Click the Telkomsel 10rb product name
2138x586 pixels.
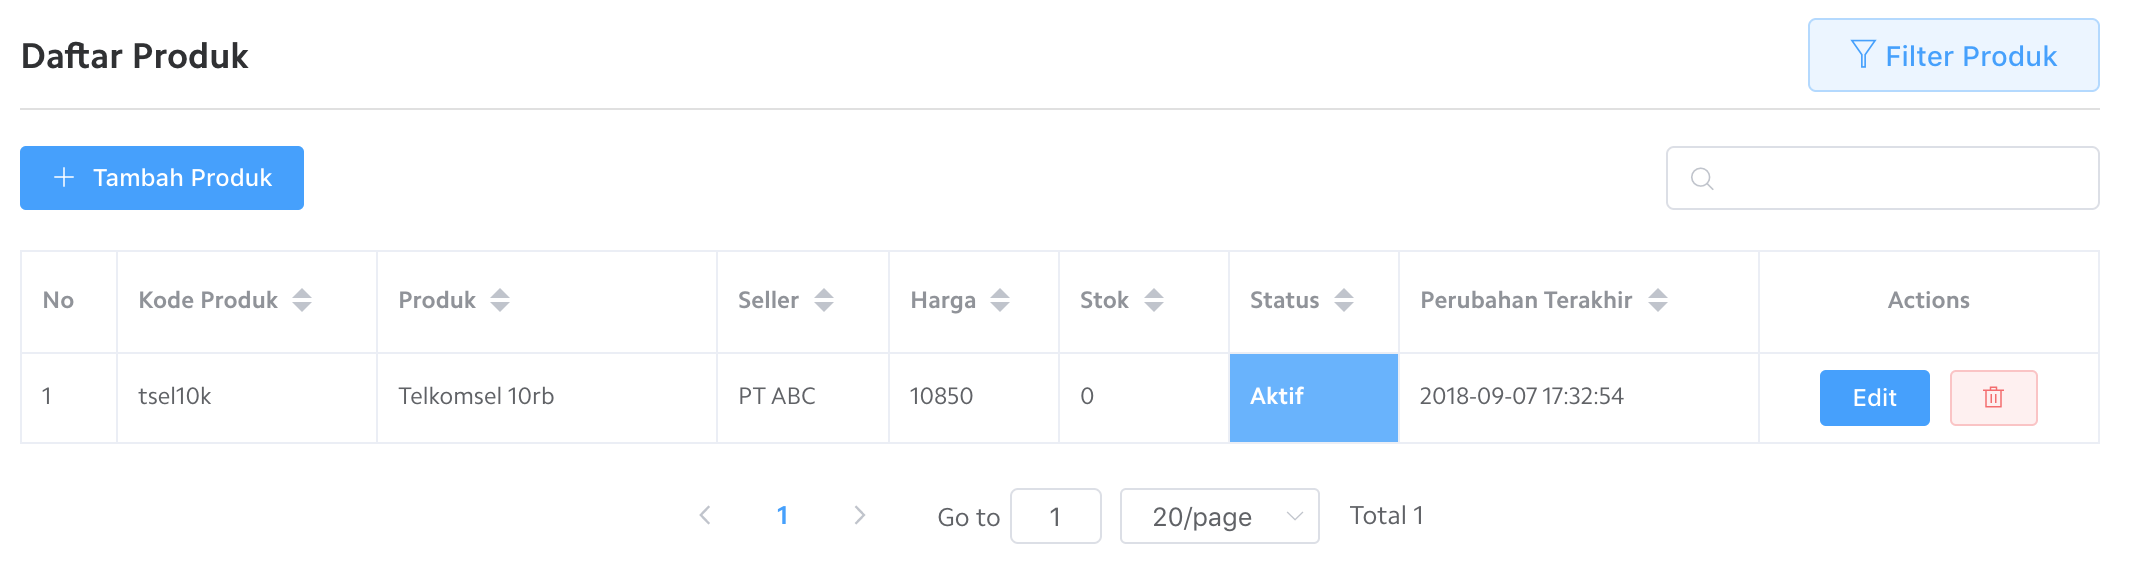pos(476,396)
